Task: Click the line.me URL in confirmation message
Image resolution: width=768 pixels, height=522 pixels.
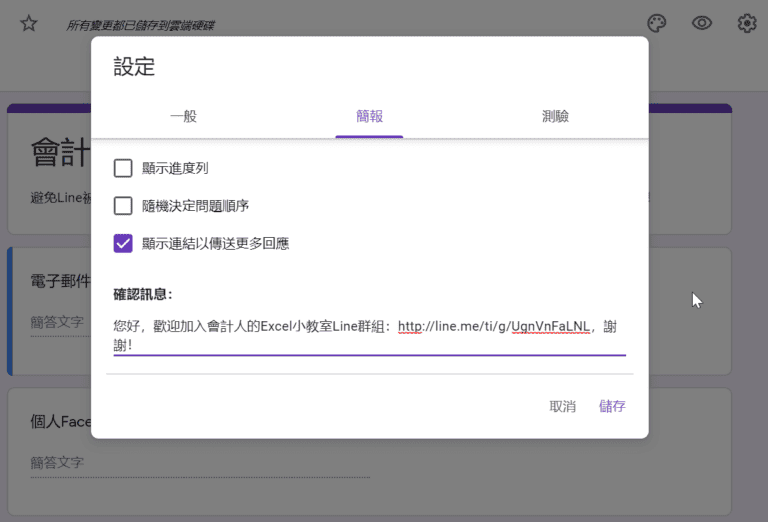Action: click(494, 326)
